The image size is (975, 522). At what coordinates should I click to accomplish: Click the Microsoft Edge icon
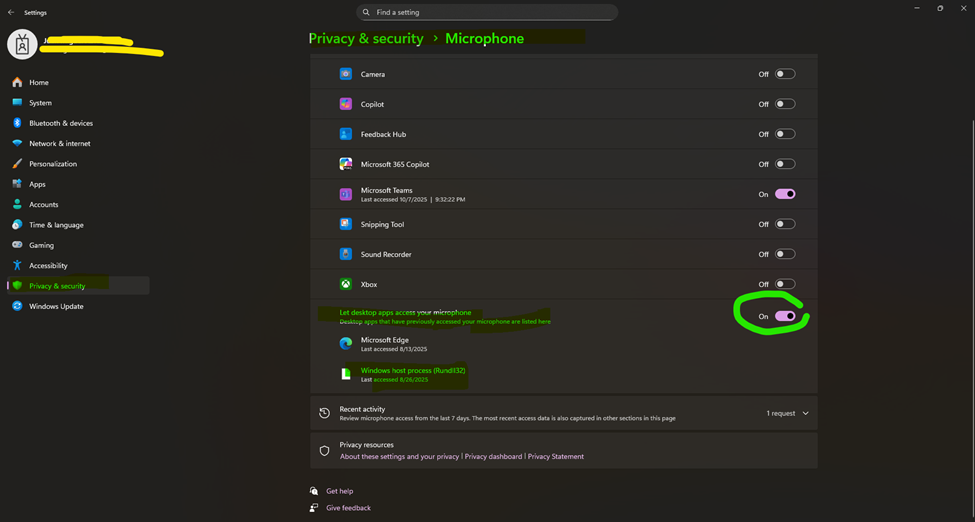point(345,343)
